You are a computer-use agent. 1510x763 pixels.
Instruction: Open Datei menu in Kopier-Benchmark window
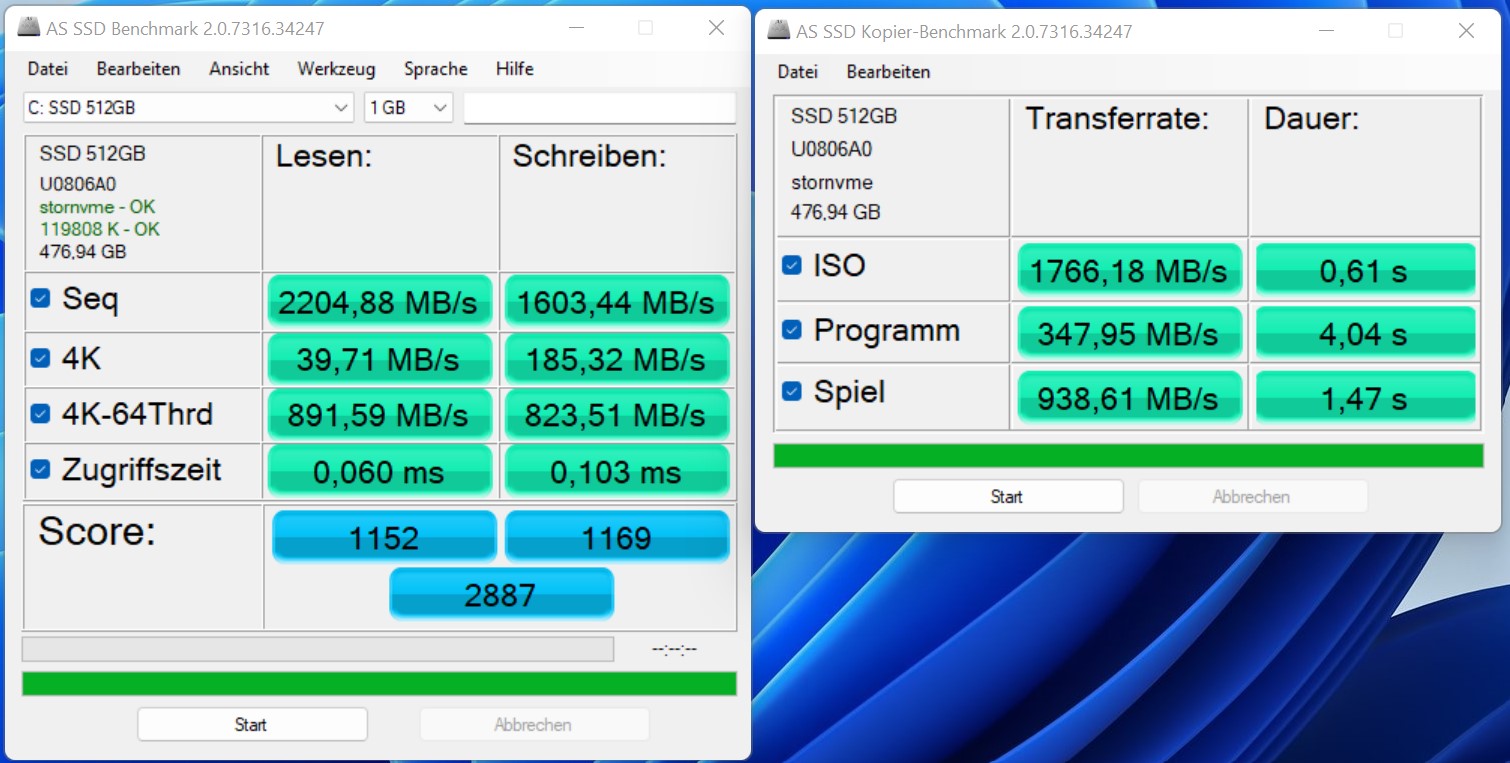[x=797, y=72]
